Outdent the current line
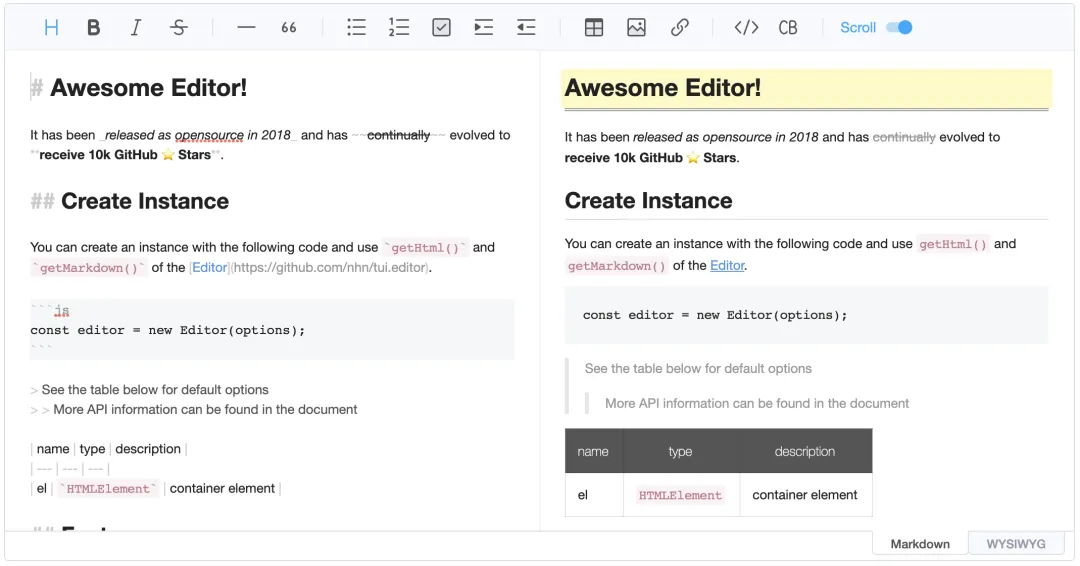The width and height of the screenshot is (1080, 566). point(526,28)
